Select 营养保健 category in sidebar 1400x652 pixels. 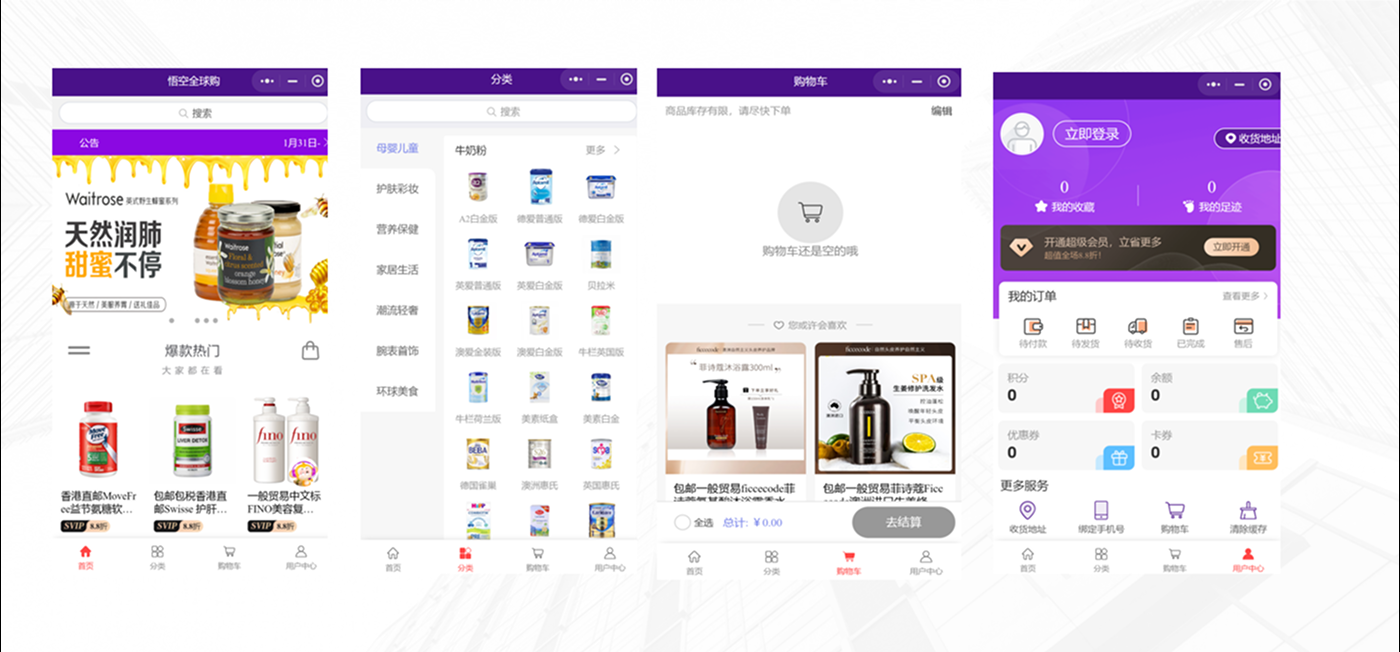click(x=397, y=229)
